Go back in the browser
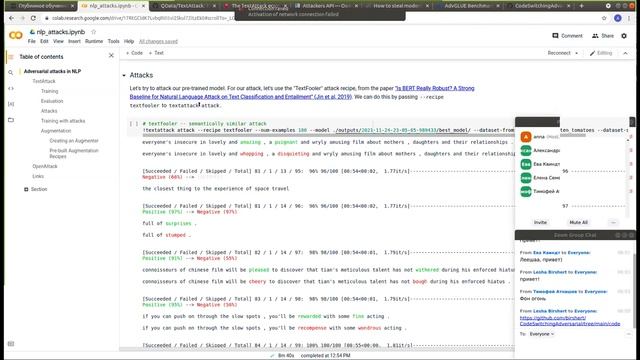 tap(11, 18)
